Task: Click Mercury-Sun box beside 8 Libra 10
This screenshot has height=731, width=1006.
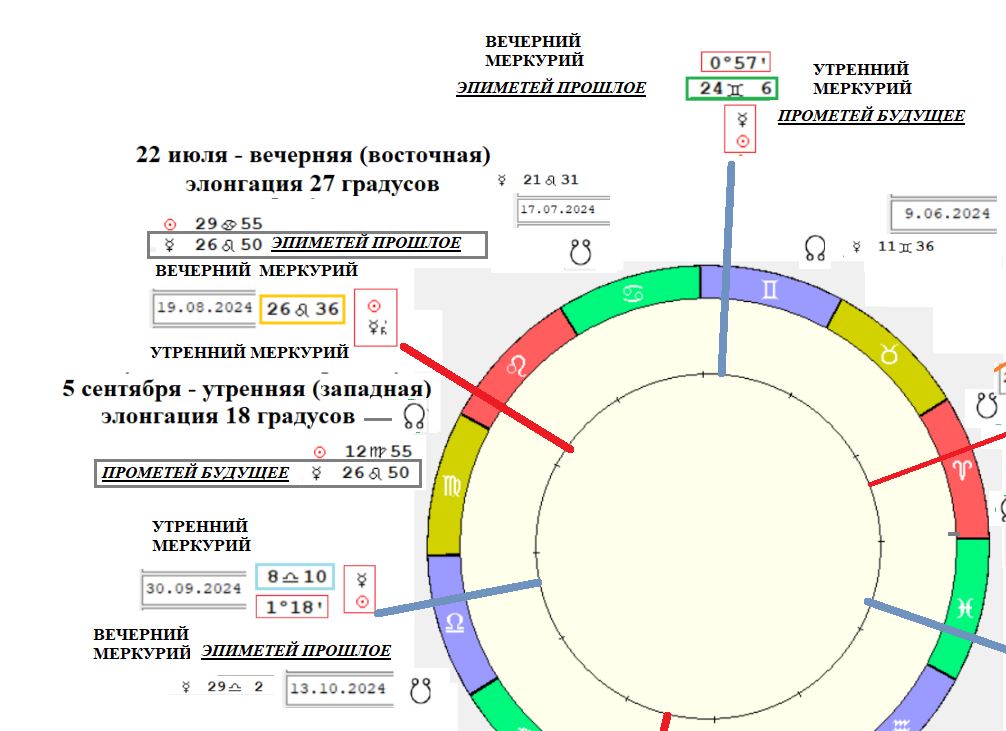Action: [x=360, y=589]
